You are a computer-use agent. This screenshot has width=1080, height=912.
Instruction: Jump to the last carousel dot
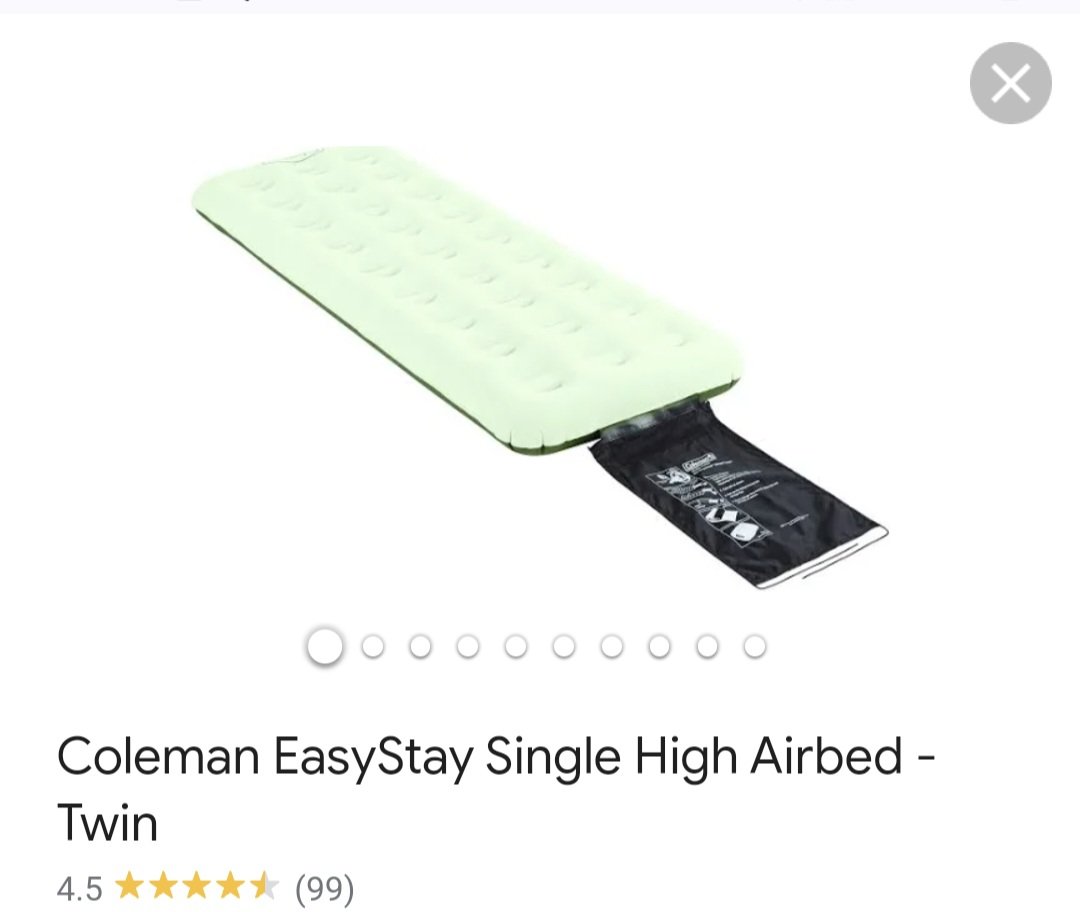(x=755, y=647)
